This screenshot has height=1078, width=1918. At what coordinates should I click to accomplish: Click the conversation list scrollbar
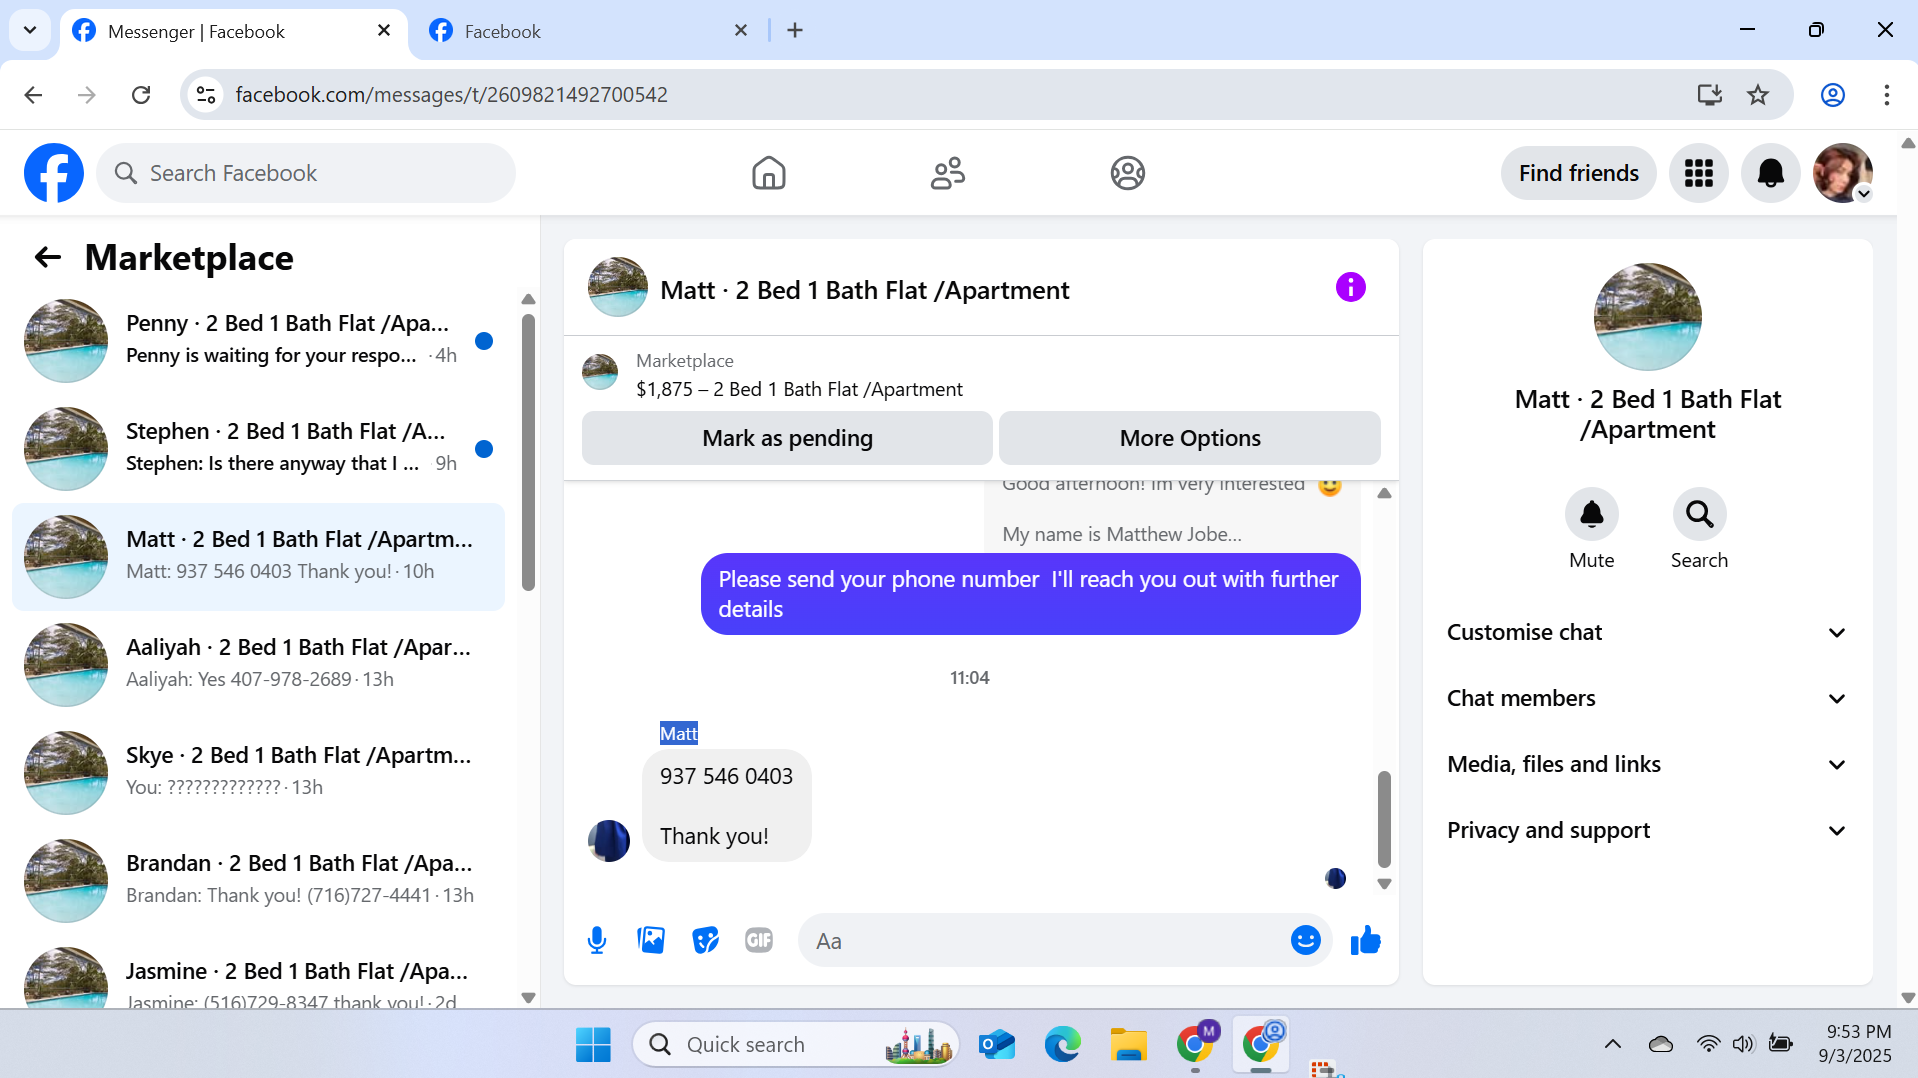[528, 452]
